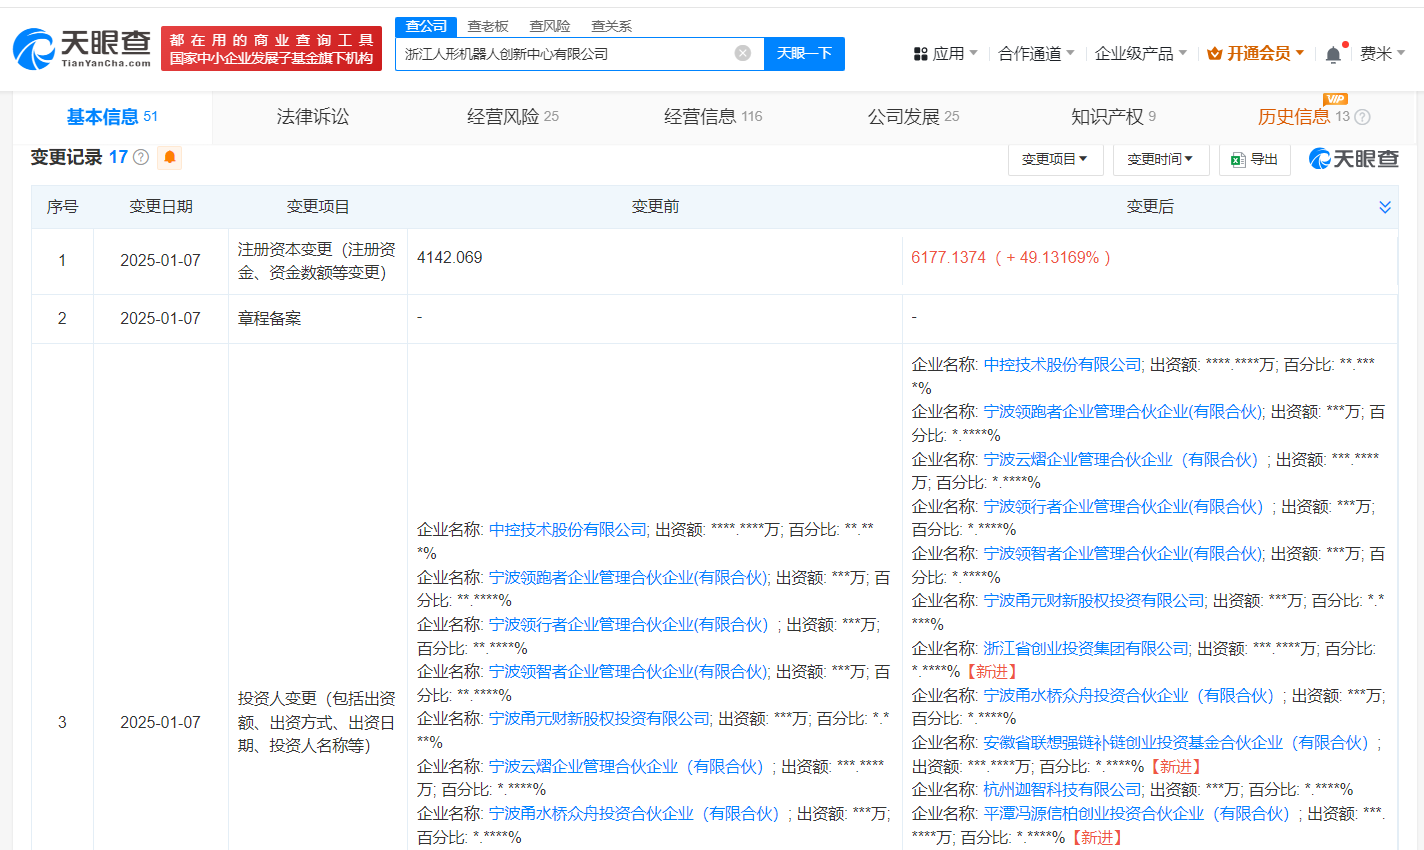Click the 天眼一下 search button

(804, 53)
